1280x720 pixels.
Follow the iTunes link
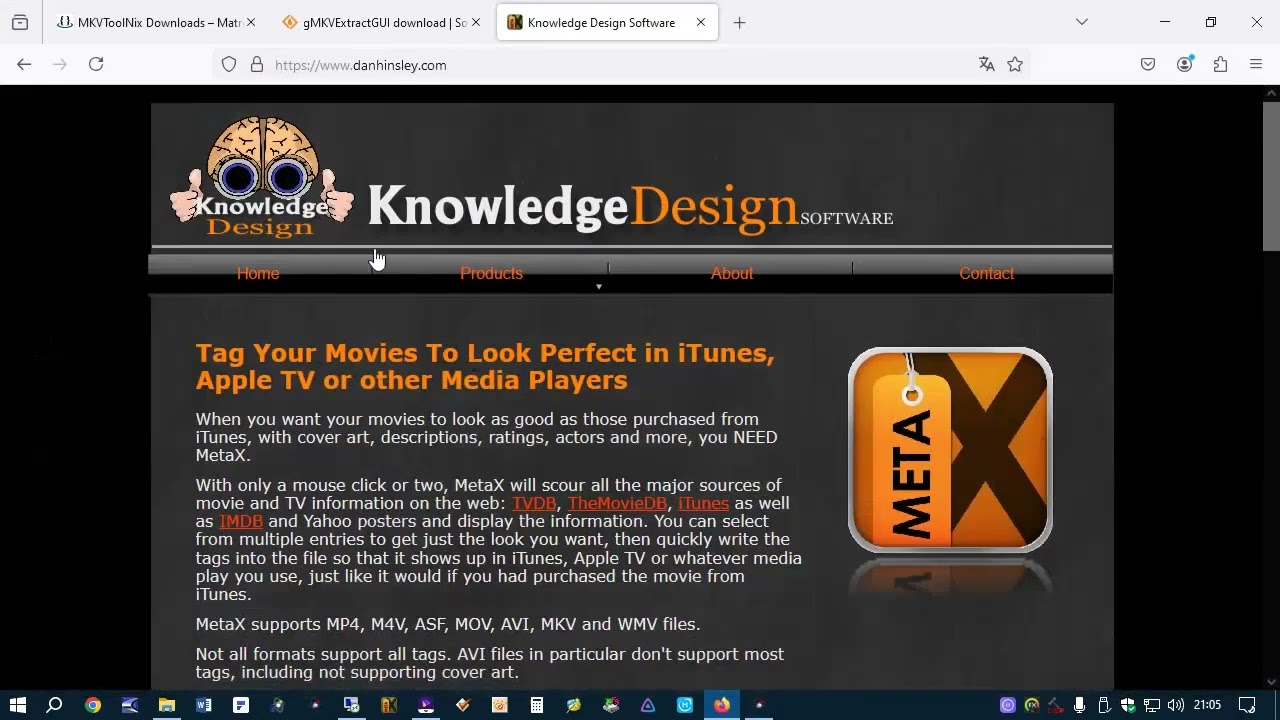704,503
